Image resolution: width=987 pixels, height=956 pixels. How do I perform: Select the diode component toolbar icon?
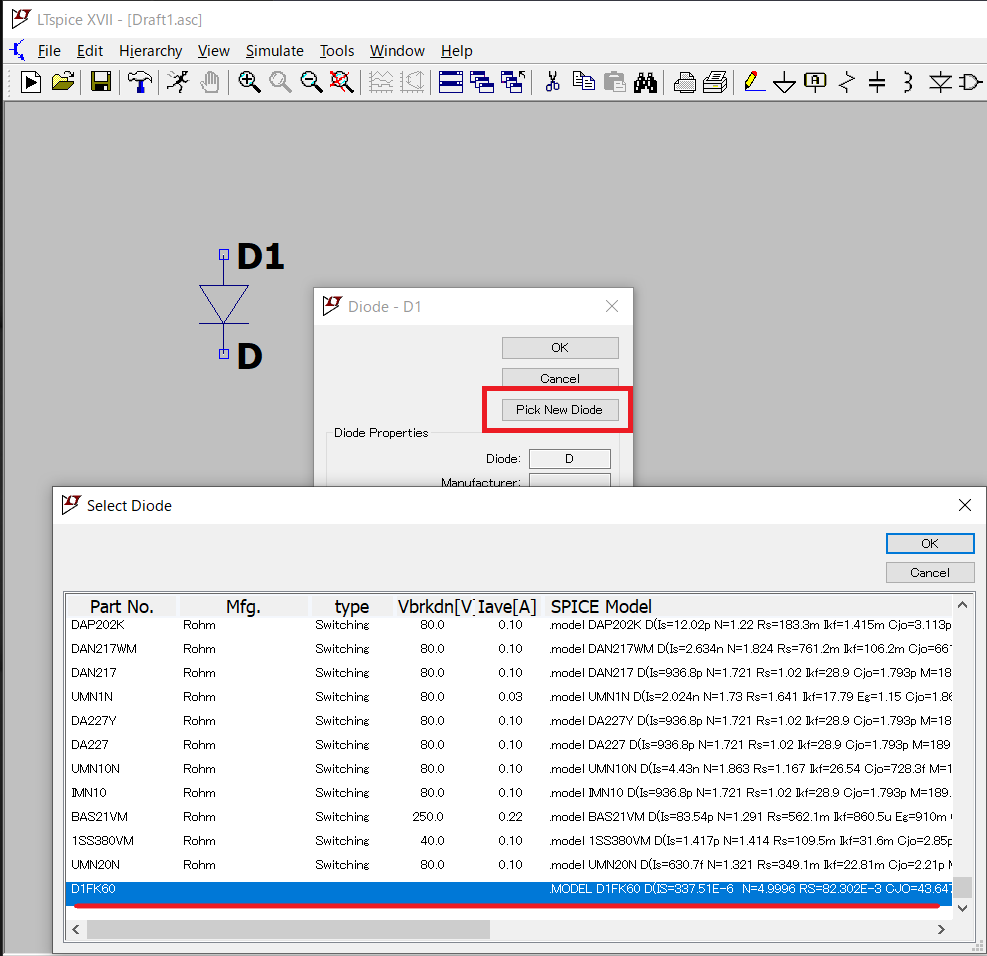click(940, 82)
